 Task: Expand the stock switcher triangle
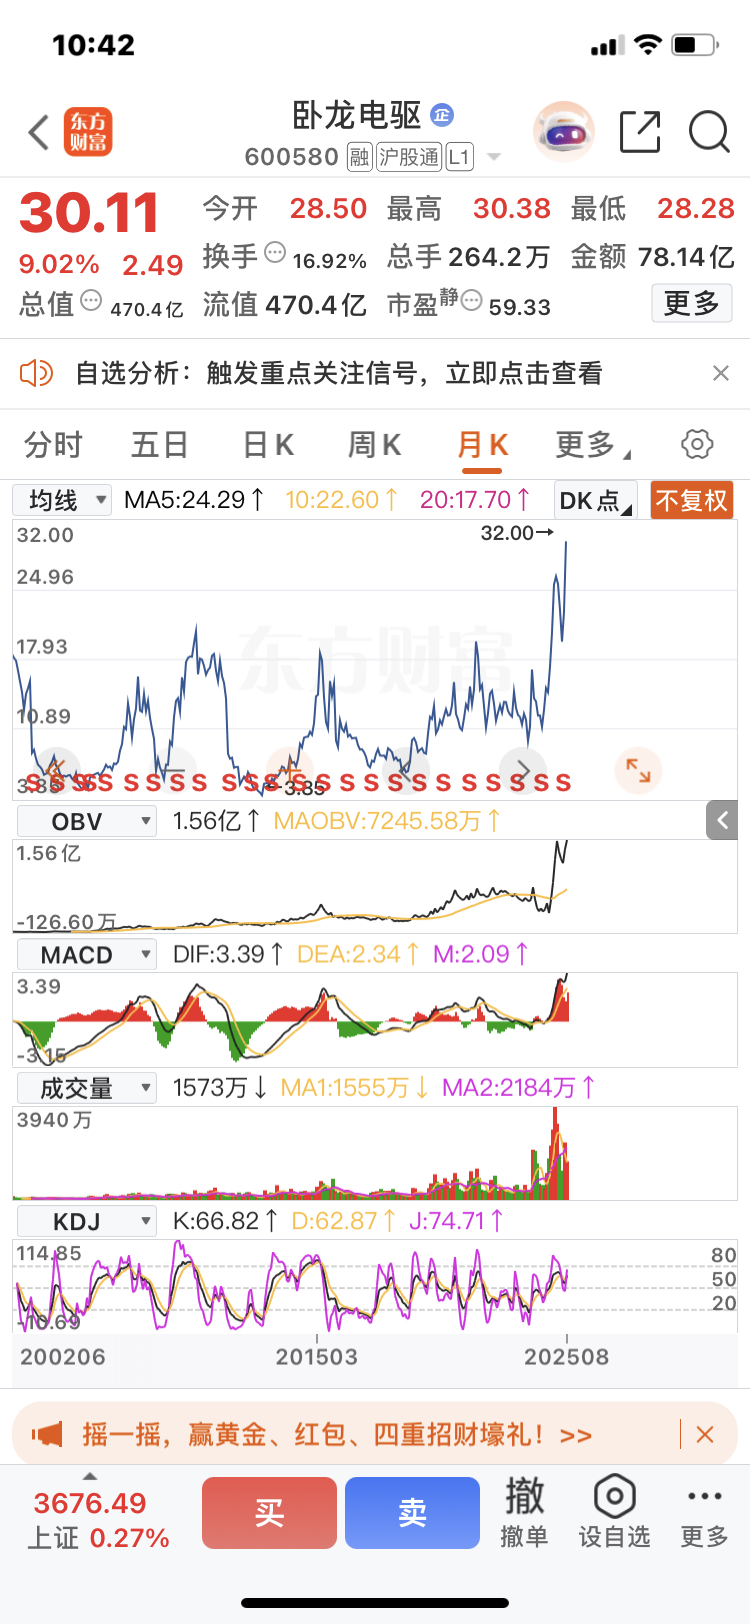click(x=493, y=158)
